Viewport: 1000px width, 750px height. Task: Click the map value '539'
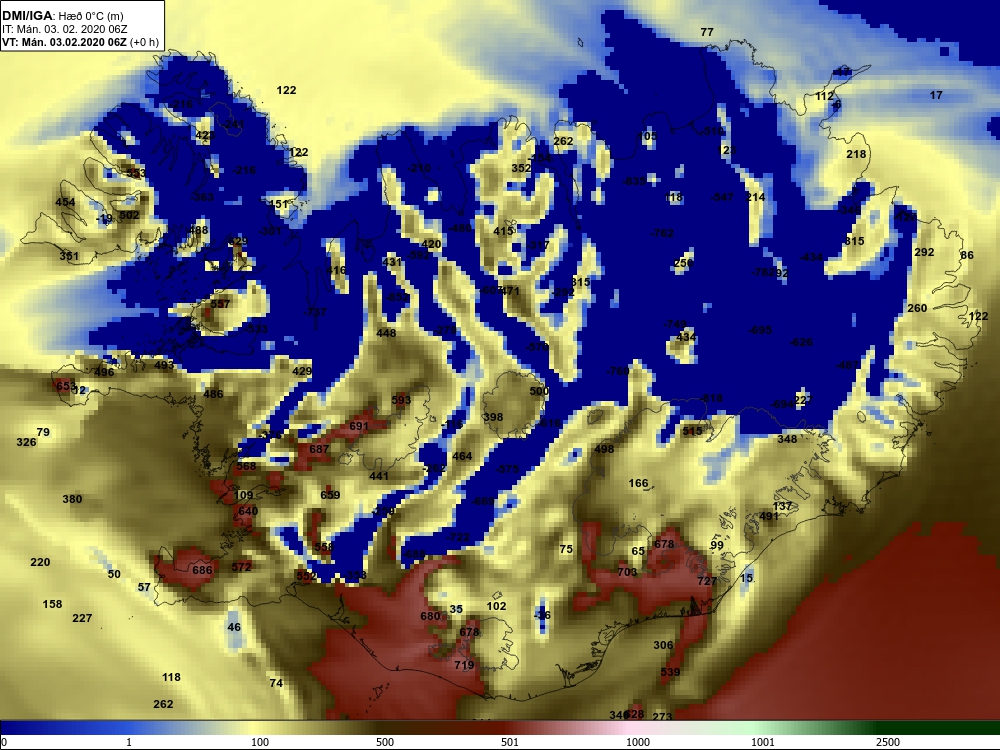(x=670, y=672)
